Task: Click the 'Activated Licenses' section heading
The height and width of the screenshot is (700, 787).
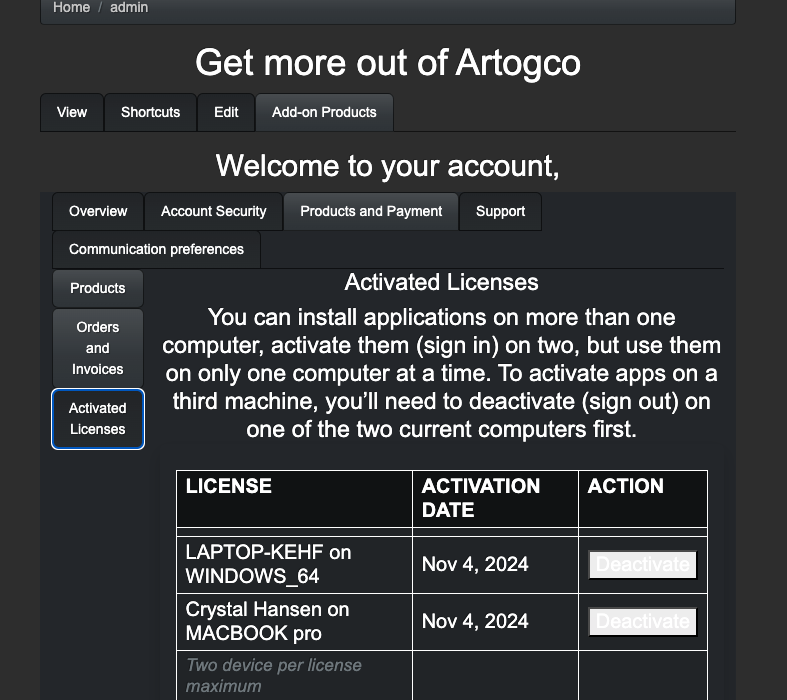Action: click(x=441, y=283)
